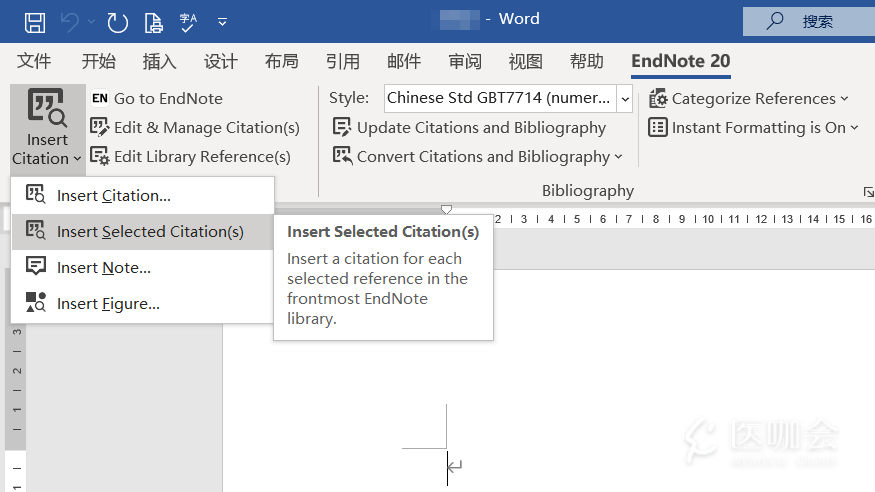
Task: Switch to the 帮助 tab
Action: click(x=586, y=61)
